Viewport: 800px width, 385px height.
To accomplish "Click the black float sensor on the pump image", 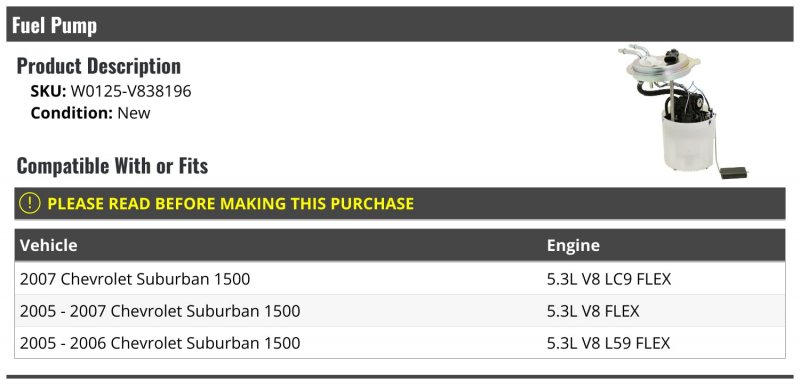I will [x=733, y=173].
